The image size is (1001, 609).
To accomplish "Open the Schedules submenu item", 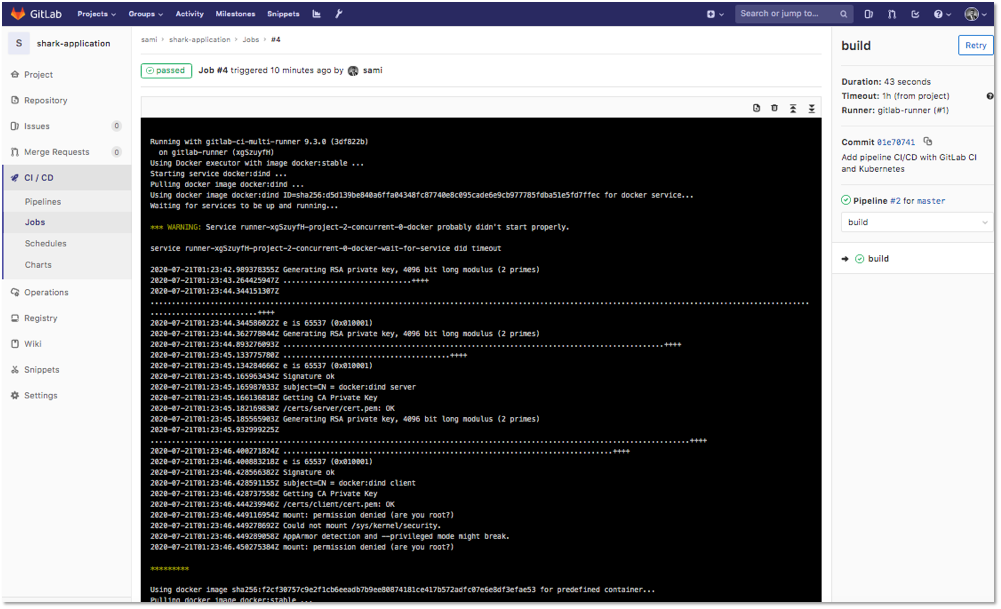I will (45, 243).
